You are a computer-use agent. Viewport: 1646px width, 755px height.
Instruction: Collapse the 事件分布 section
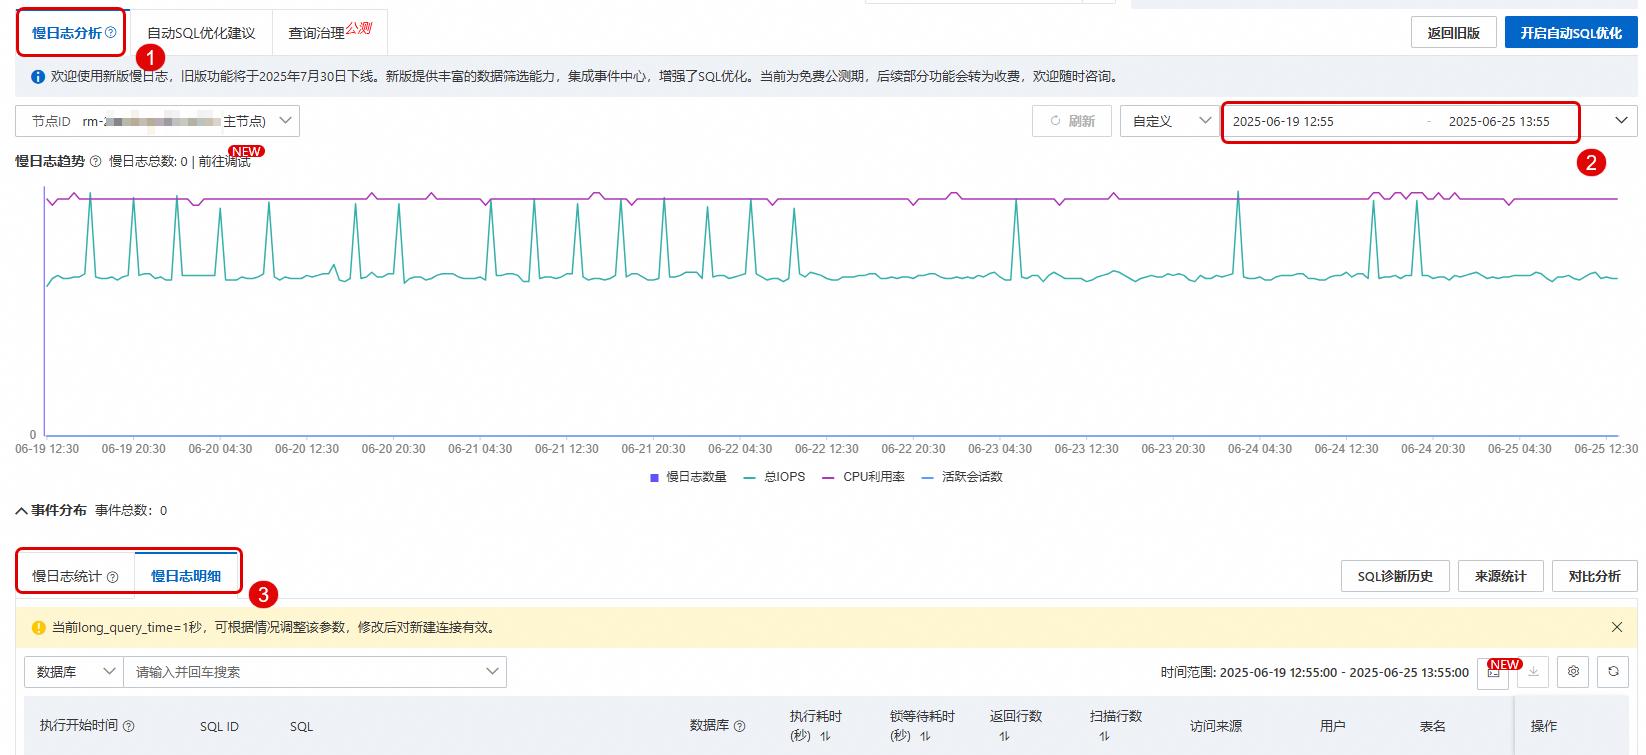click(x=22, y=511)
